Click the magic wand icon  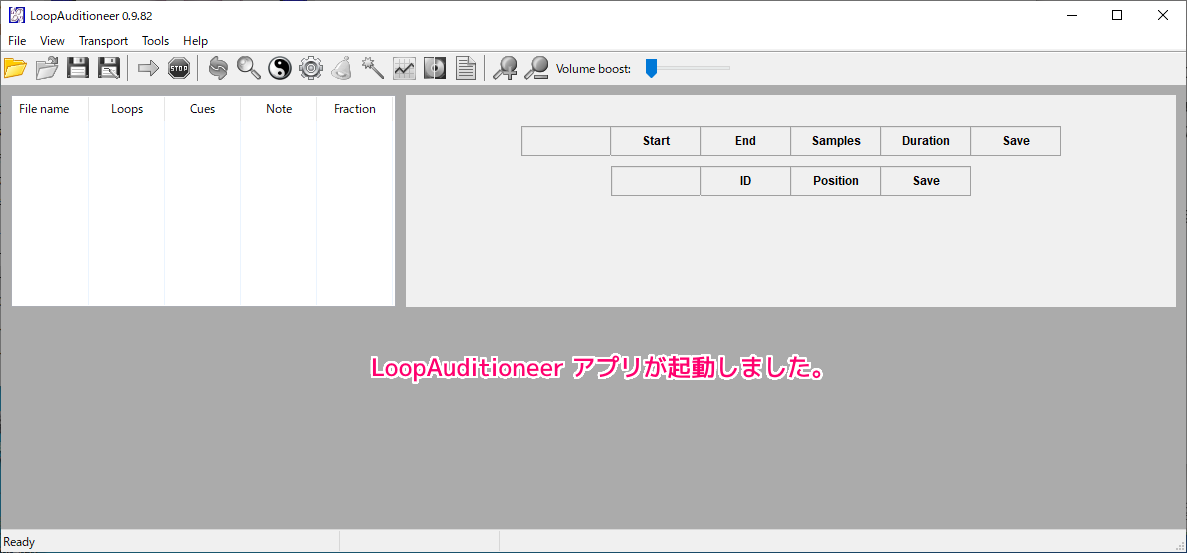tap(373, 68)
